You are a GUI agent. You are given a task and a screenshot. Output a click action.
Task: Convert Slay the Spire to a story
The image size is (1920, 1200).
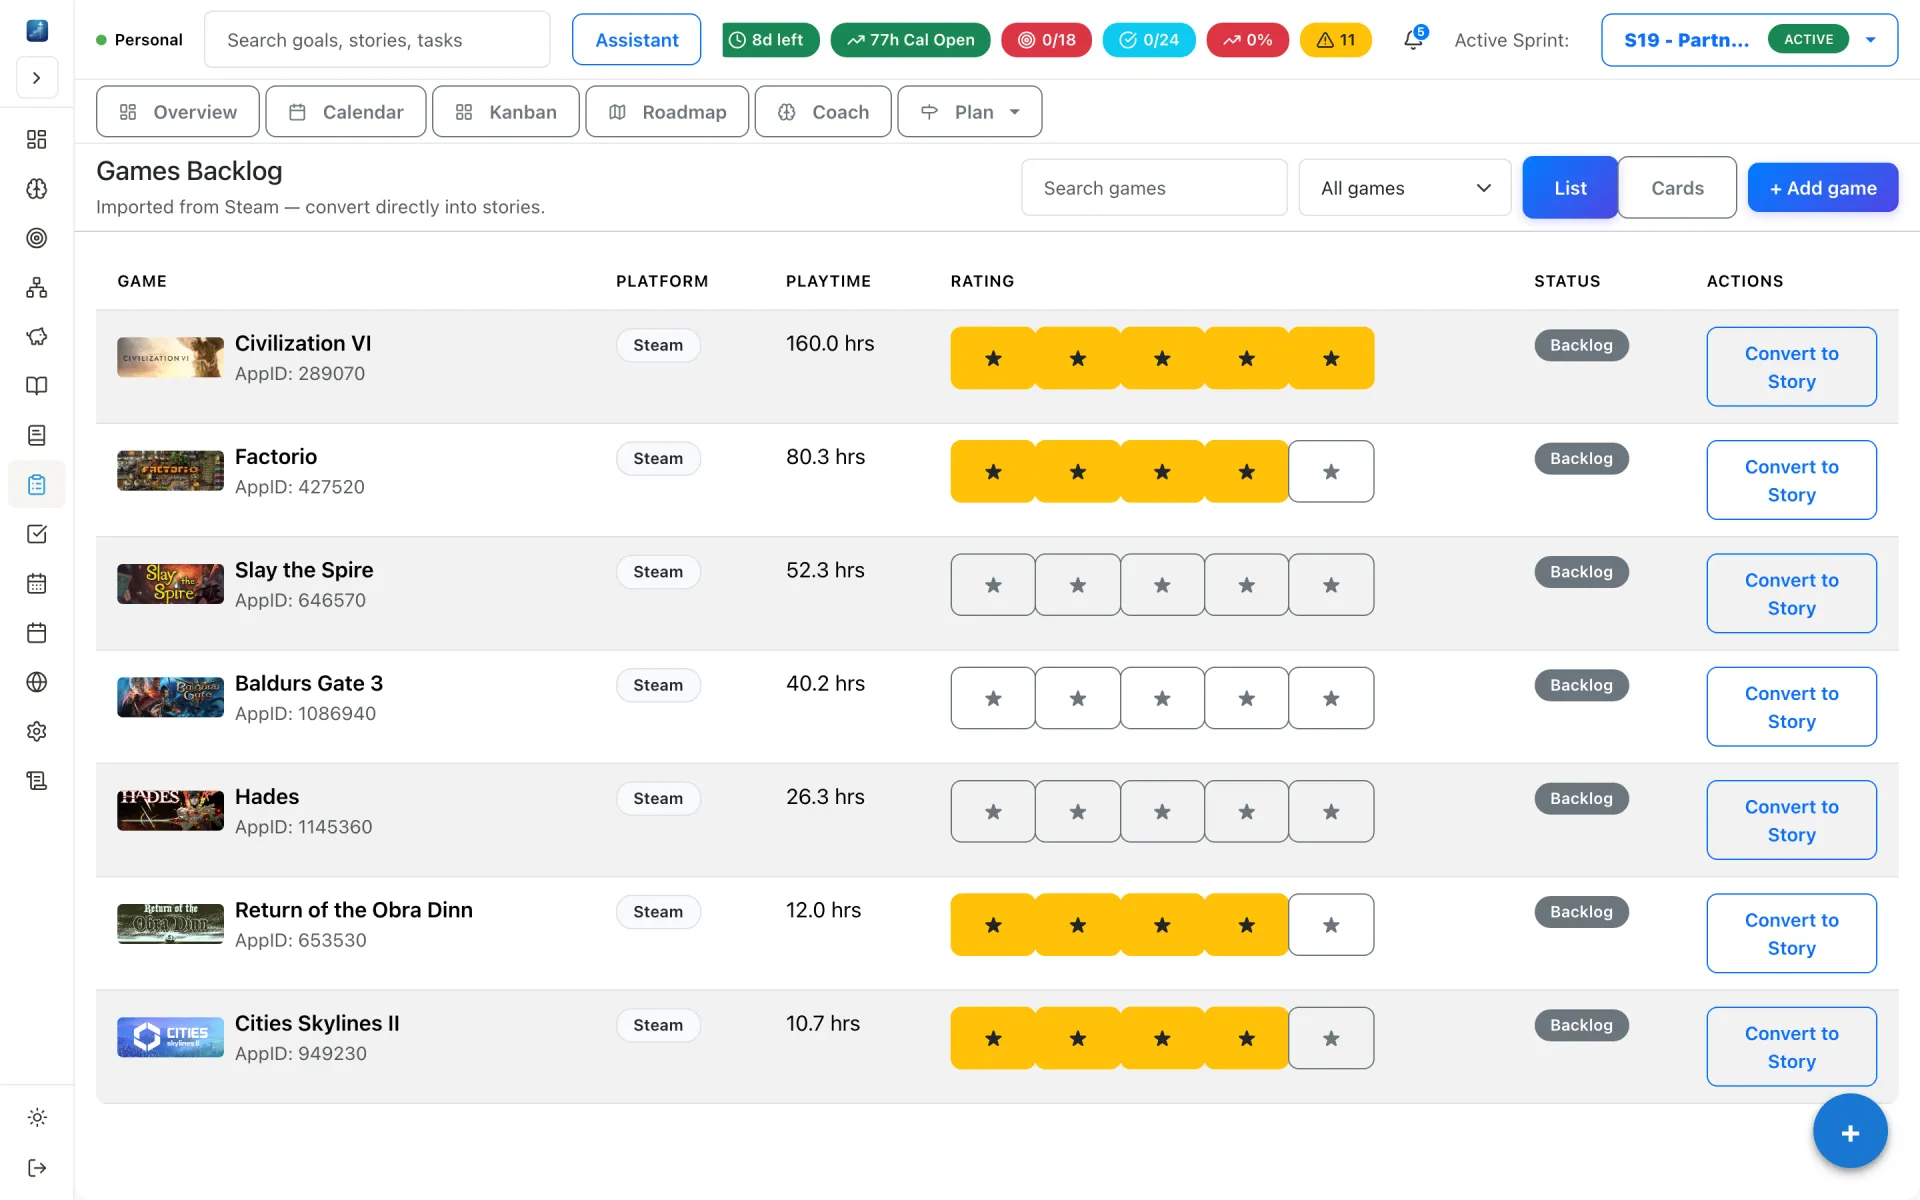pyautogui.click(x=1791, y=594)
